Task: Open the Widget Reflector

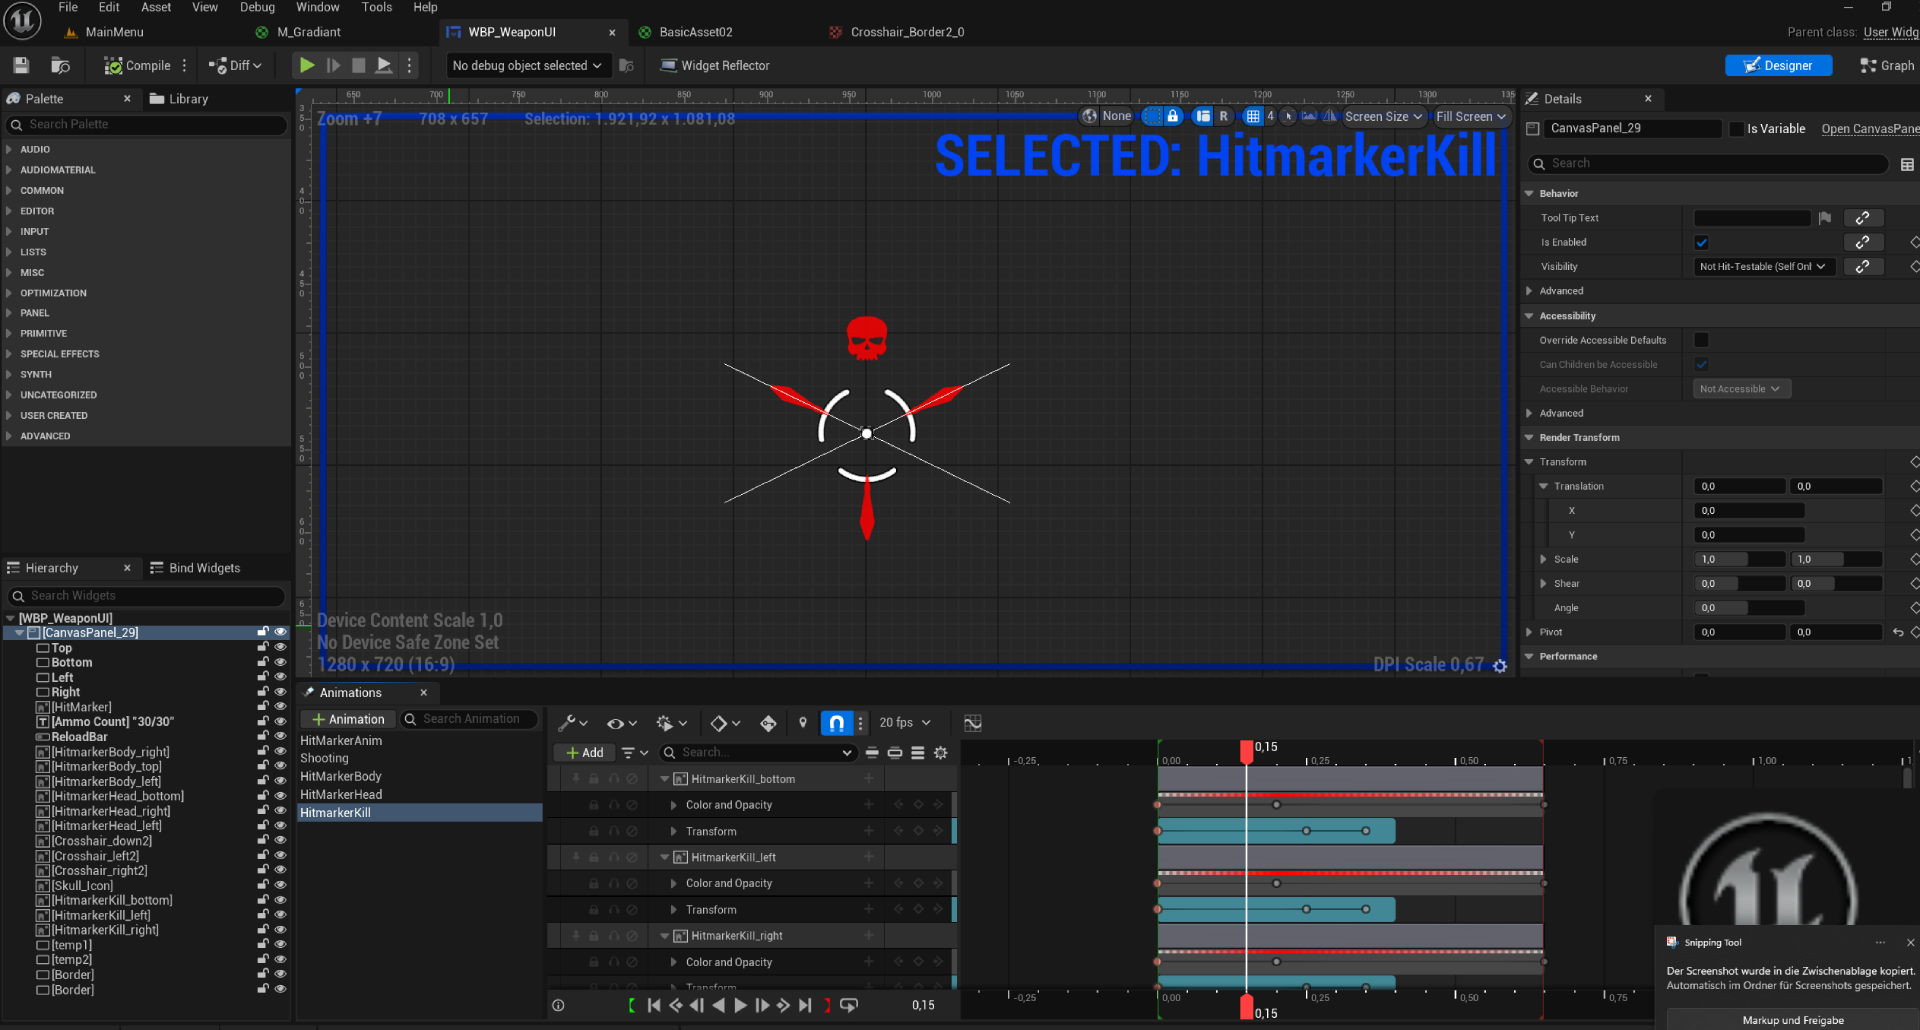Action: coord(715,66)
